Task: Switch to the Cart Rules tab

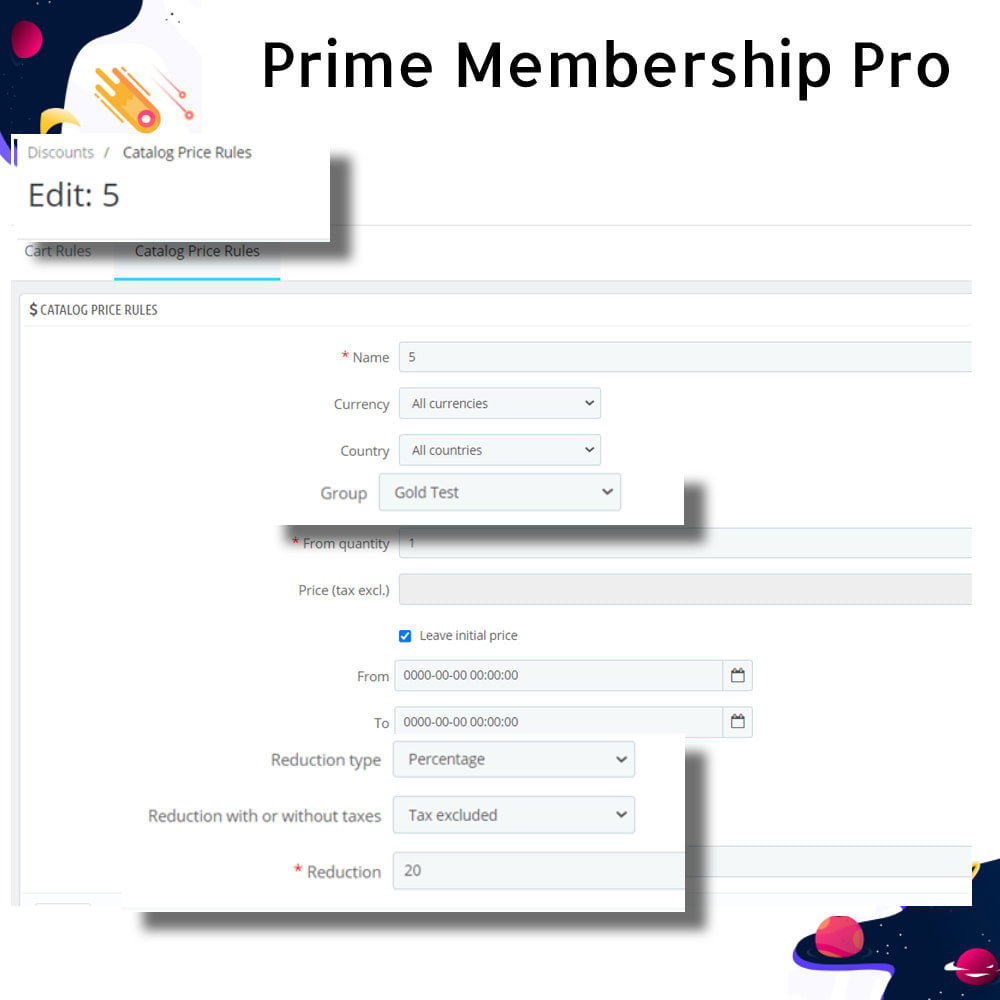Action: pos(57,251)
